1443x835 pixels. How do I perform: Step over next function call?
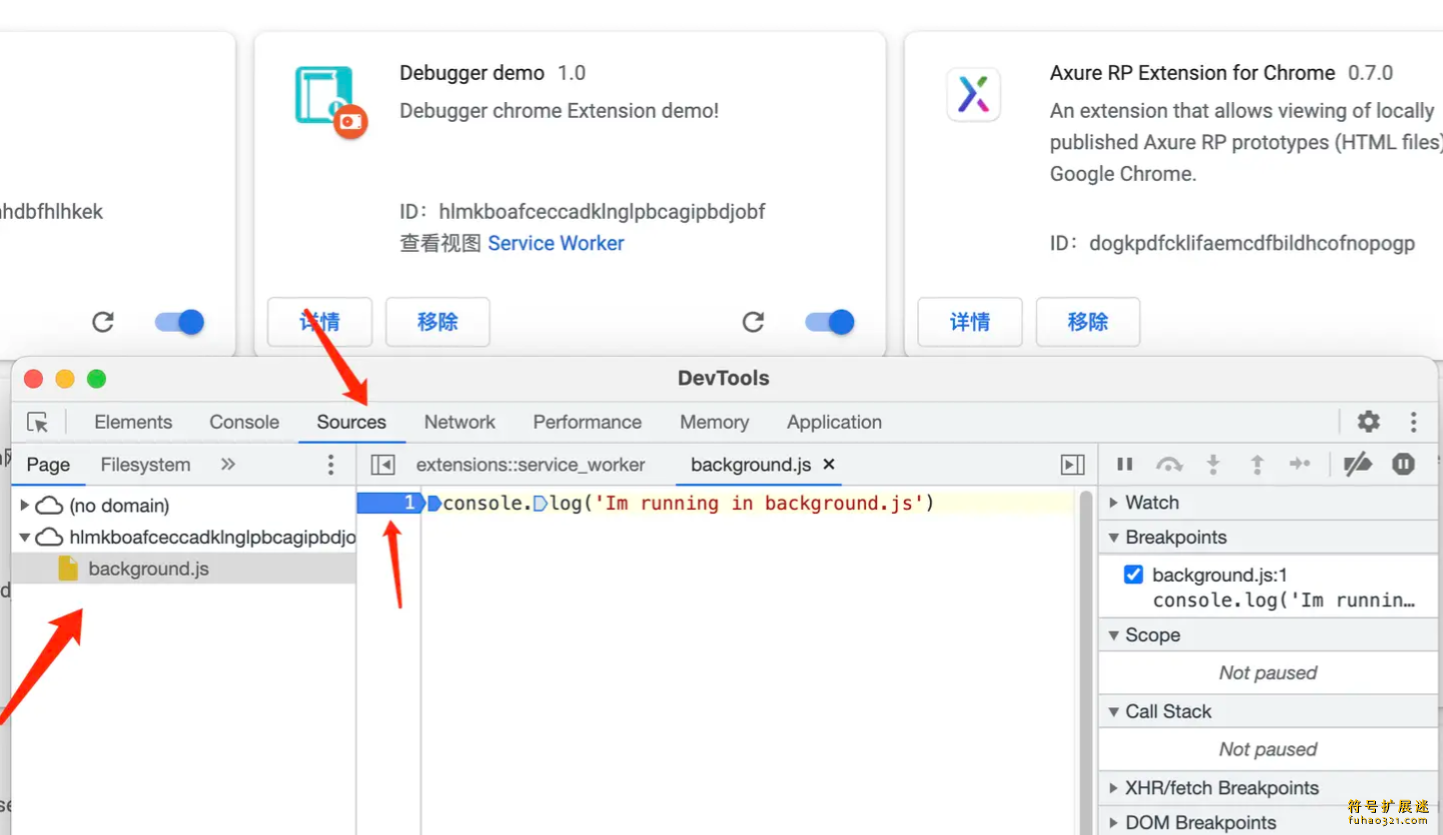(x=1169, y=464)
